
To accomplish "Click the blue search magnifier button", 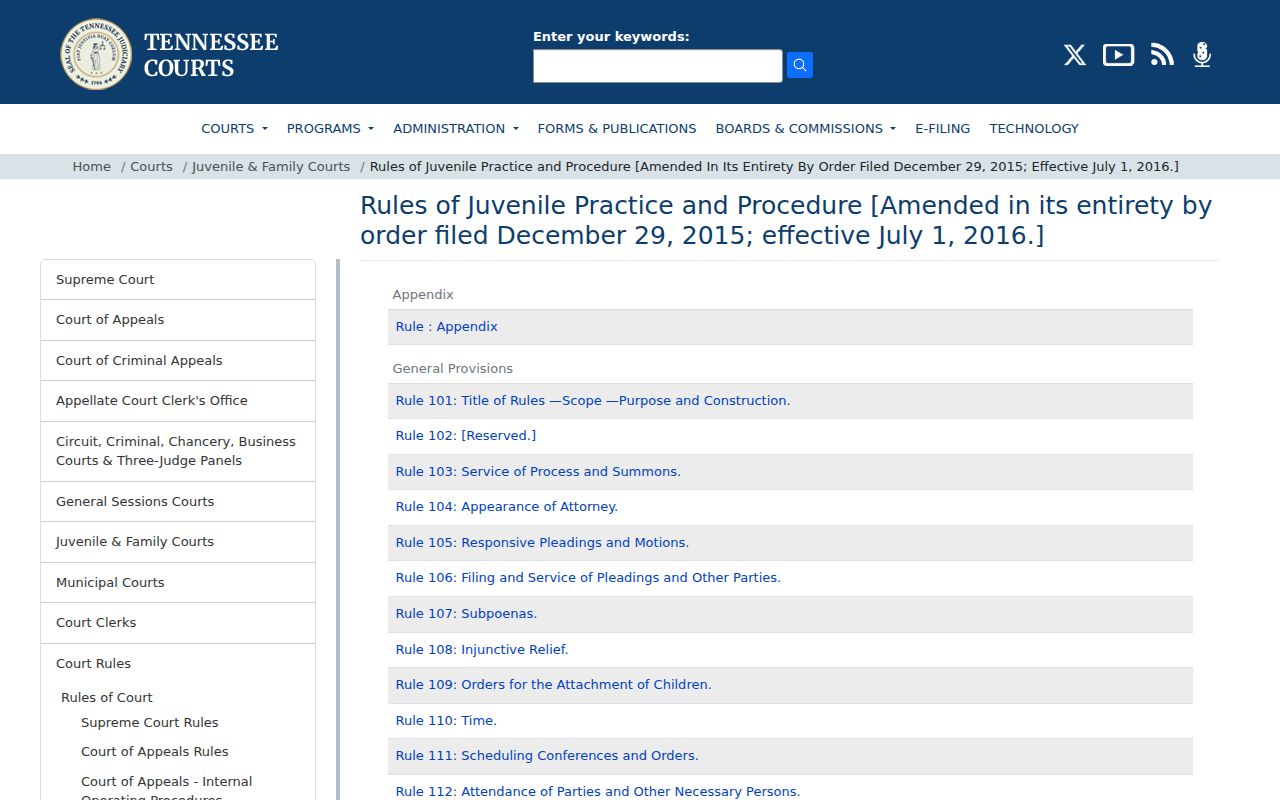I will click(x=800, y=65).
